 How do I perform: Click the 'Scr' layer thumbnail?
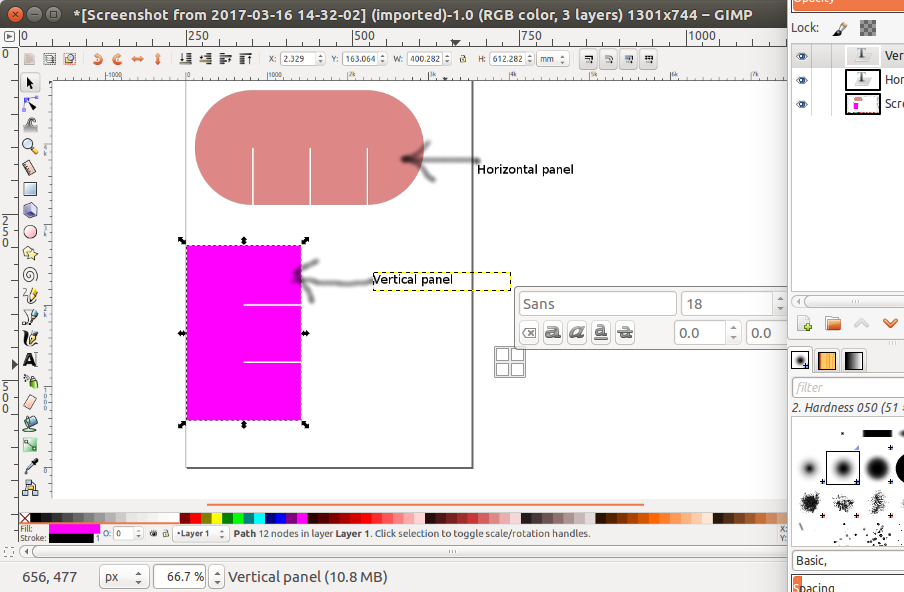[862, 104]
